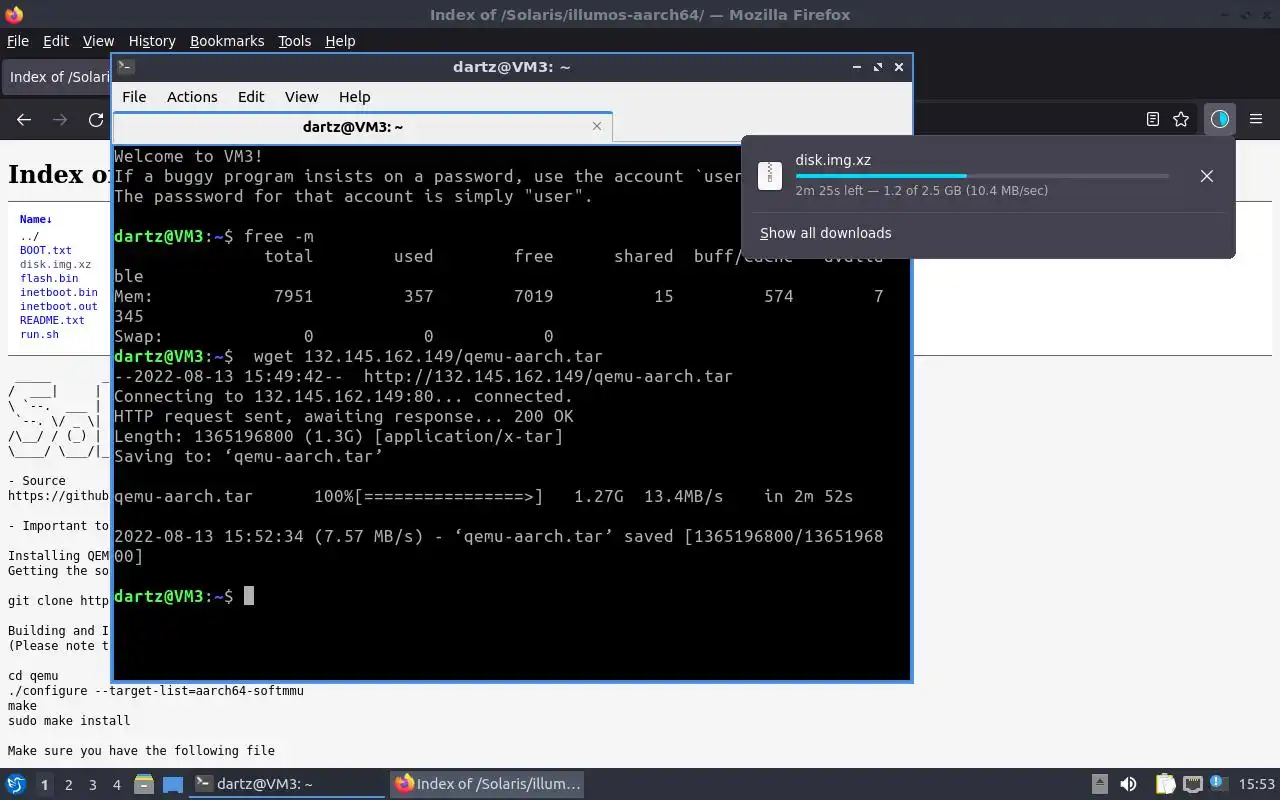
Task: Click the 15:53 panel clock
Action: coord(1256,784)
